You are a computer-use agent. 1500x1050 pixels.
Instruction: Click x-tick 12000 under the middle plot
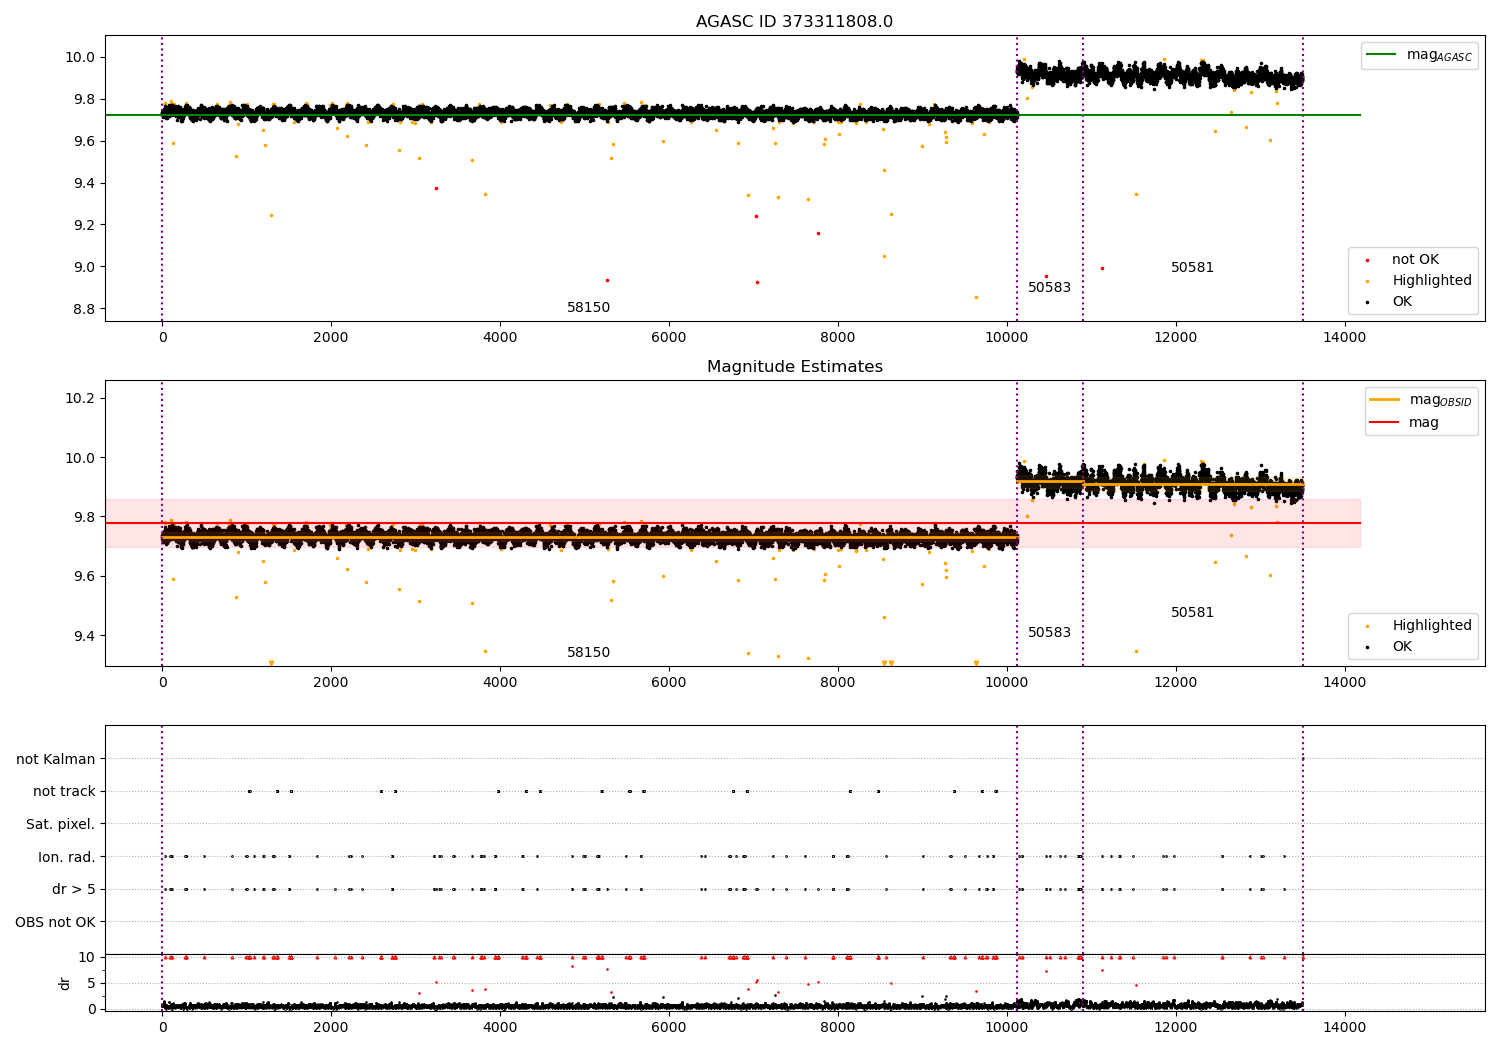coord(1175,683)
